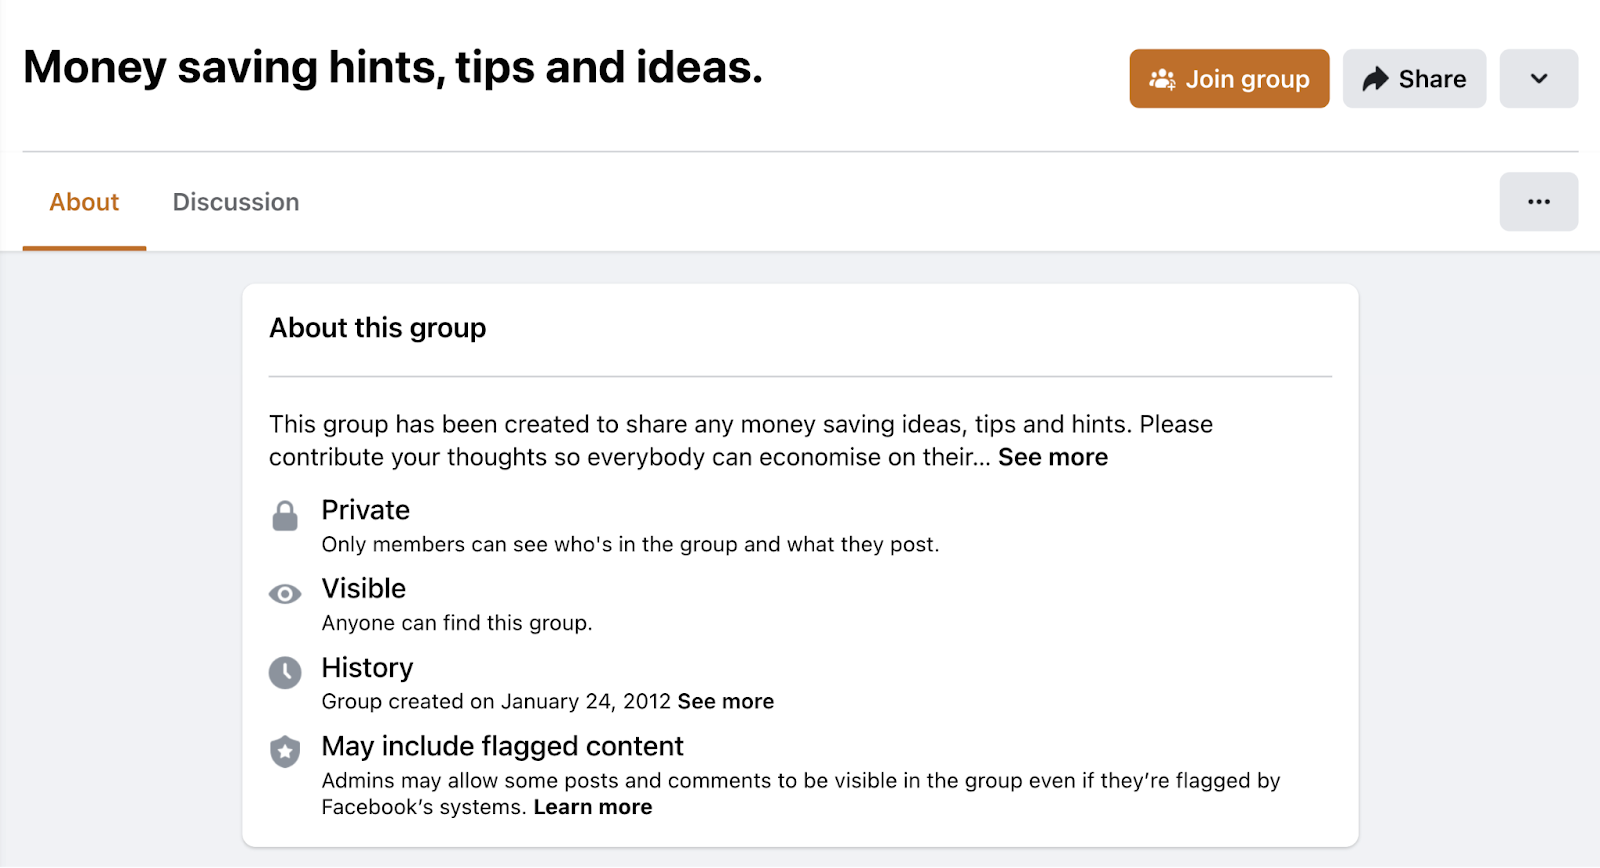This screenshot has height=868, width=1600.
Task: Open See more after group creation date
Action: (x=725, y=701)
